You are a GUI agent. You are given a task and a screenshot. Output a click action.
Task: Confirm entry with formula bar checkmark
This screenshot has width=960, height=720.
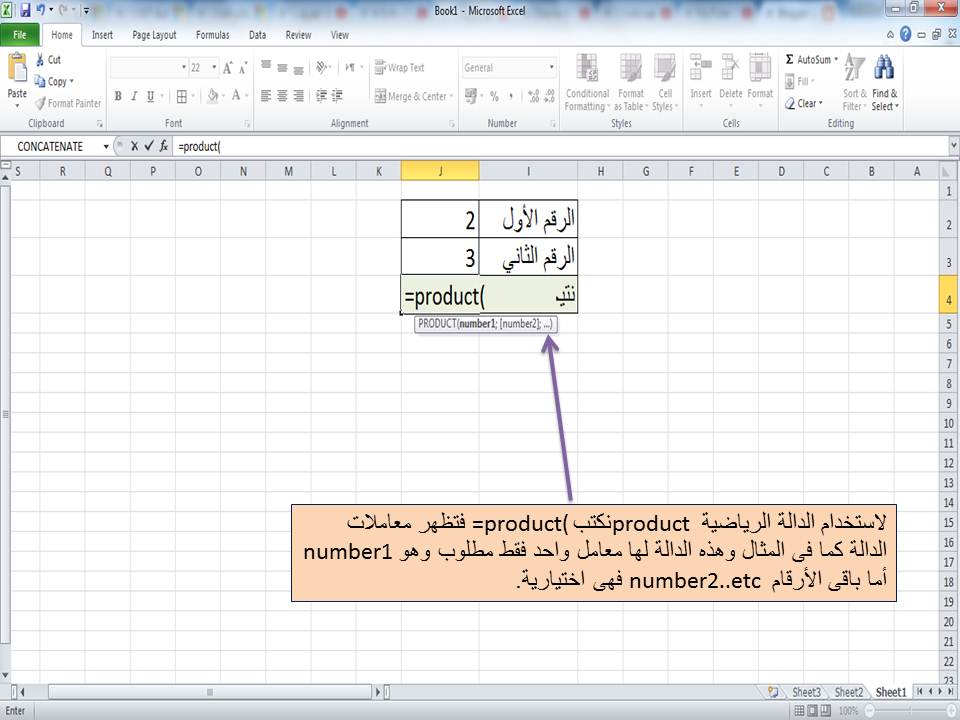(x=149, y=146)
